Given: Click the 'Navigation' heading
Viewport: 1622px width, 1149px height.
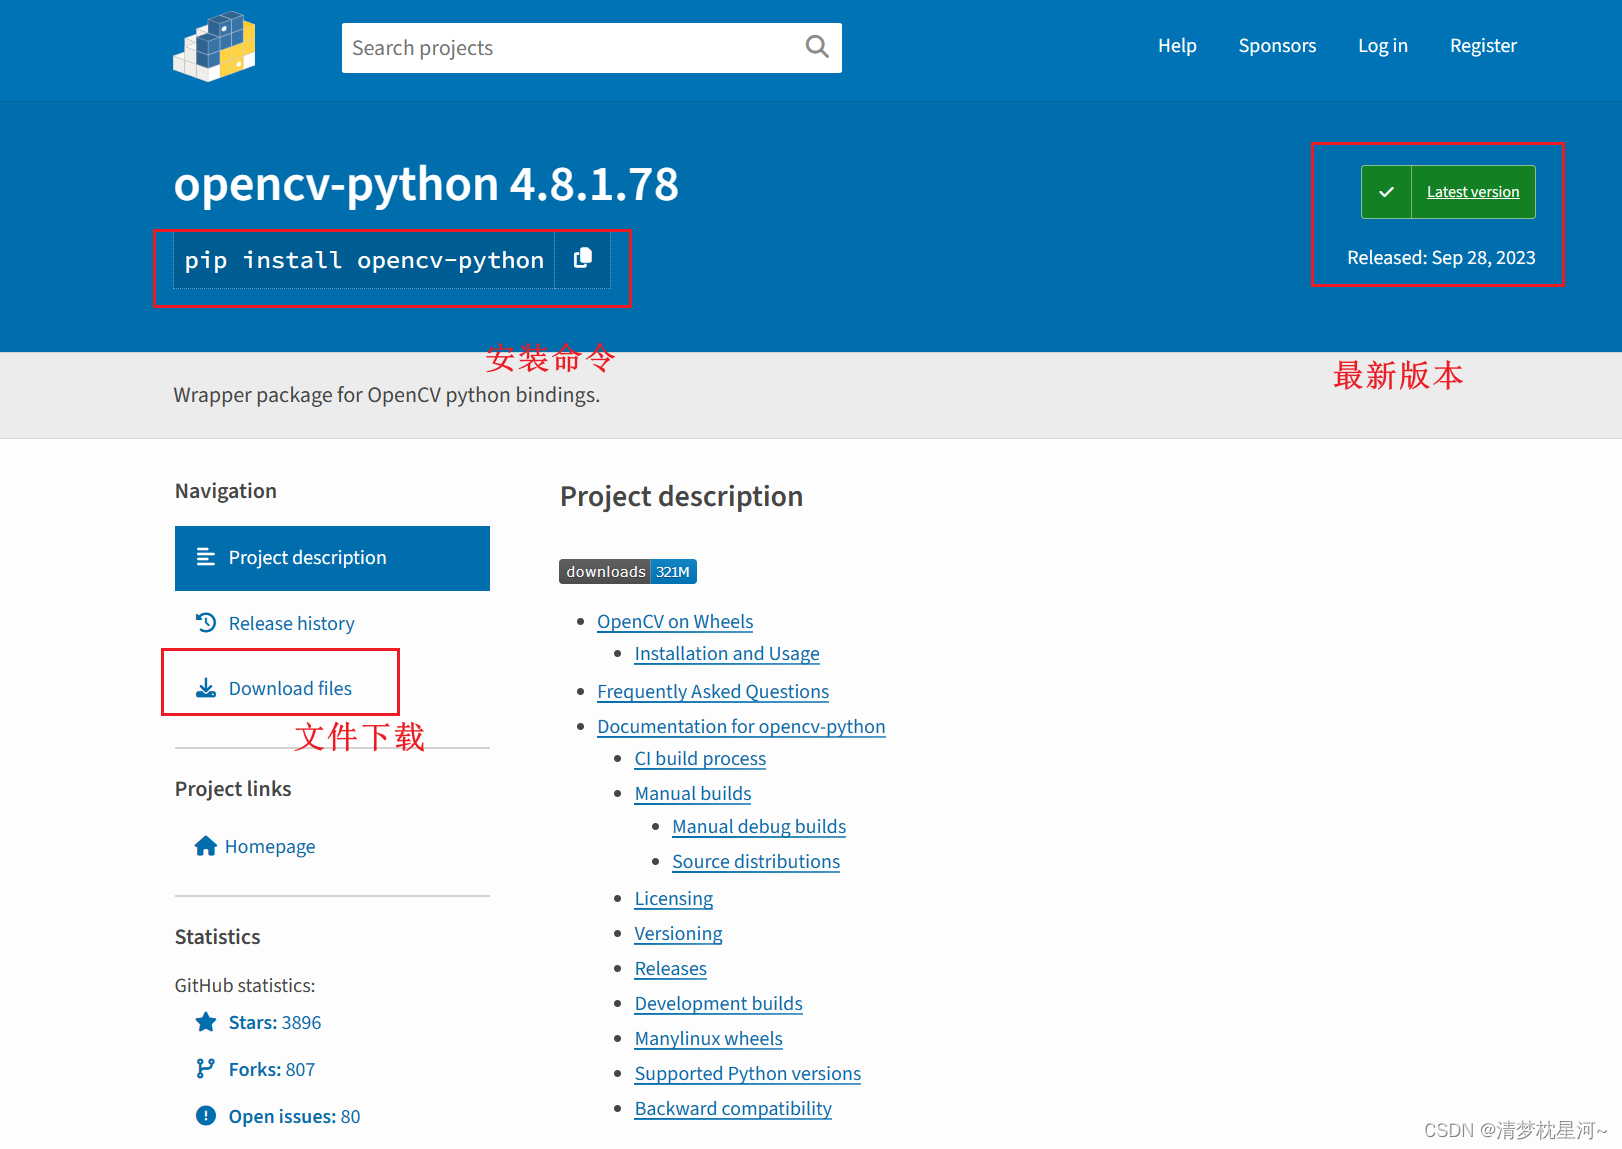Looking at the screenshot, I should (226, 491).
